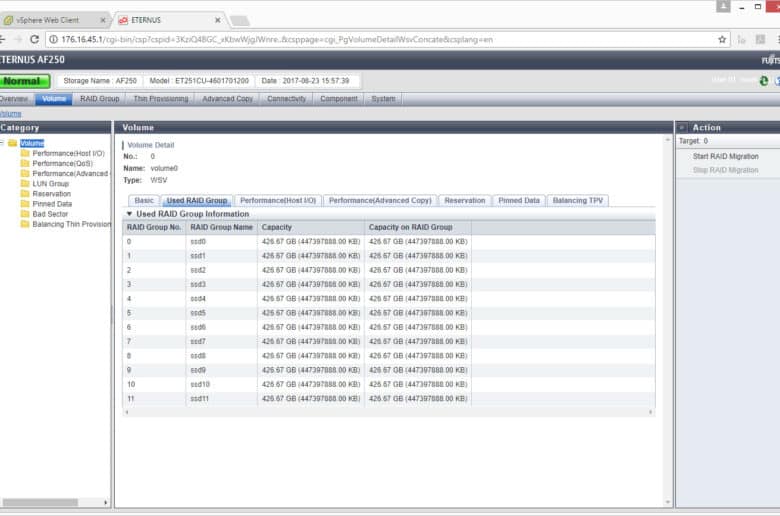The height and width of the screenshot is (516, 780).
Task: Switch to the Pinned Data detail tab
Action: [519, 201]
